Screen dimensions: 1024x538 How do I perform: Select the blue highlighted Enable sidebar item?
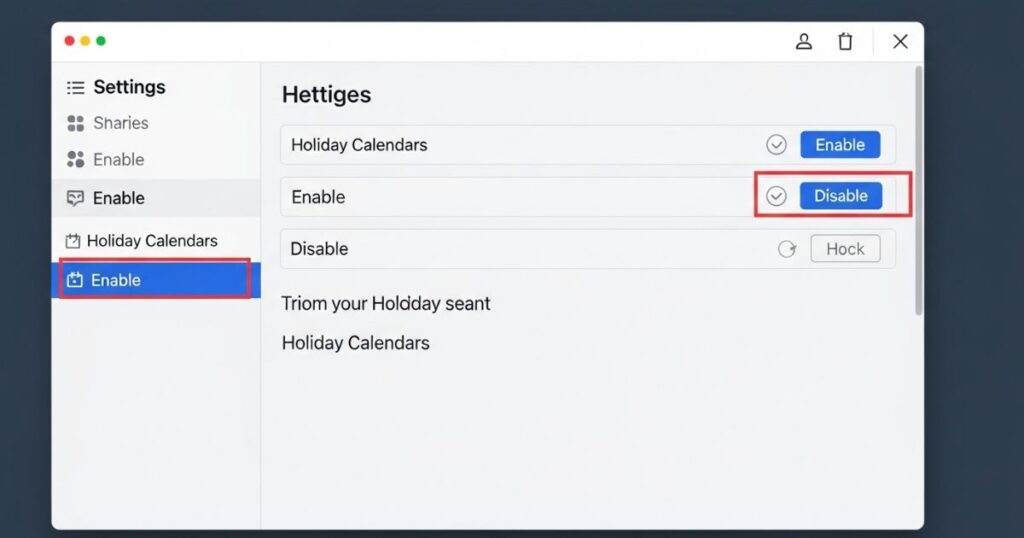pyautogui.click(x=116, y=281)
